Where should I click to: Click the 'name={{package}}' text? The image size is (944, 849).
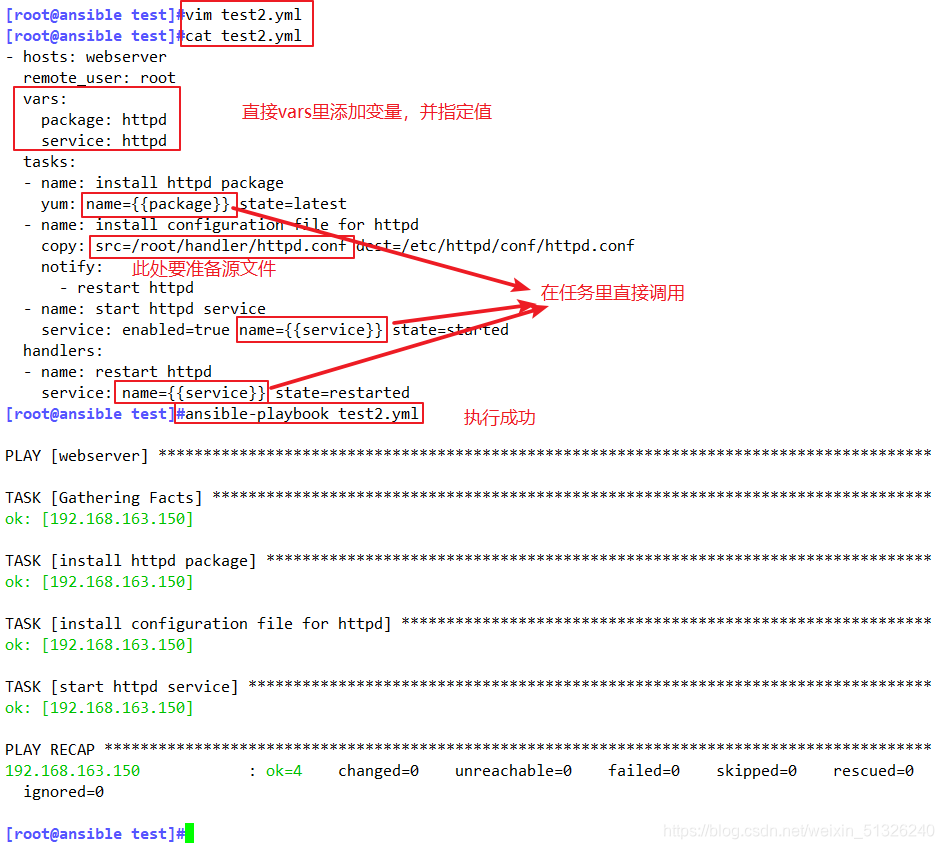158,204
